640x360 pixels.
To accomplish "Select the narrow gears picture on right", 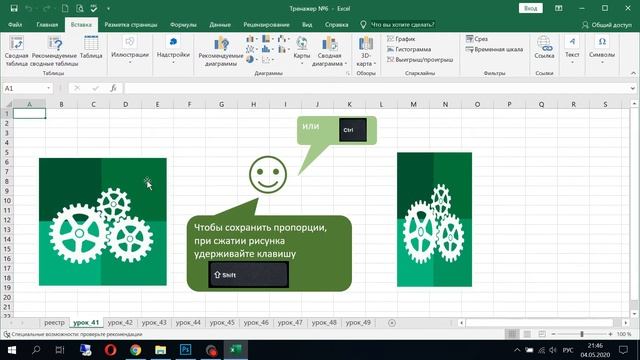I will (434, 220).
